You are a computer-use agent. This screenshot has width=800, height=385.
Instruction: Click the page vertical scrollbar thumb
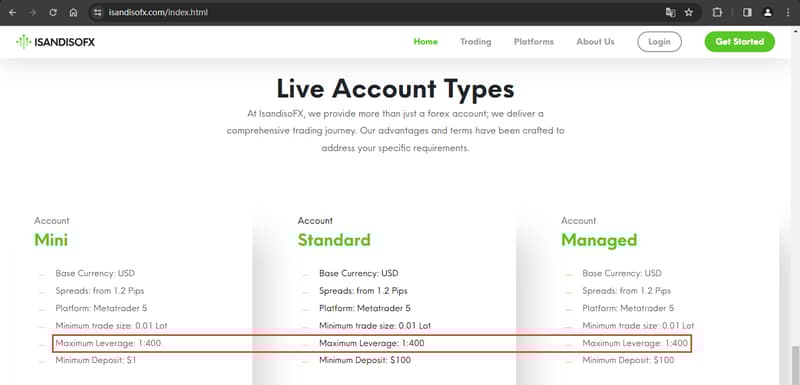point(795,366)
